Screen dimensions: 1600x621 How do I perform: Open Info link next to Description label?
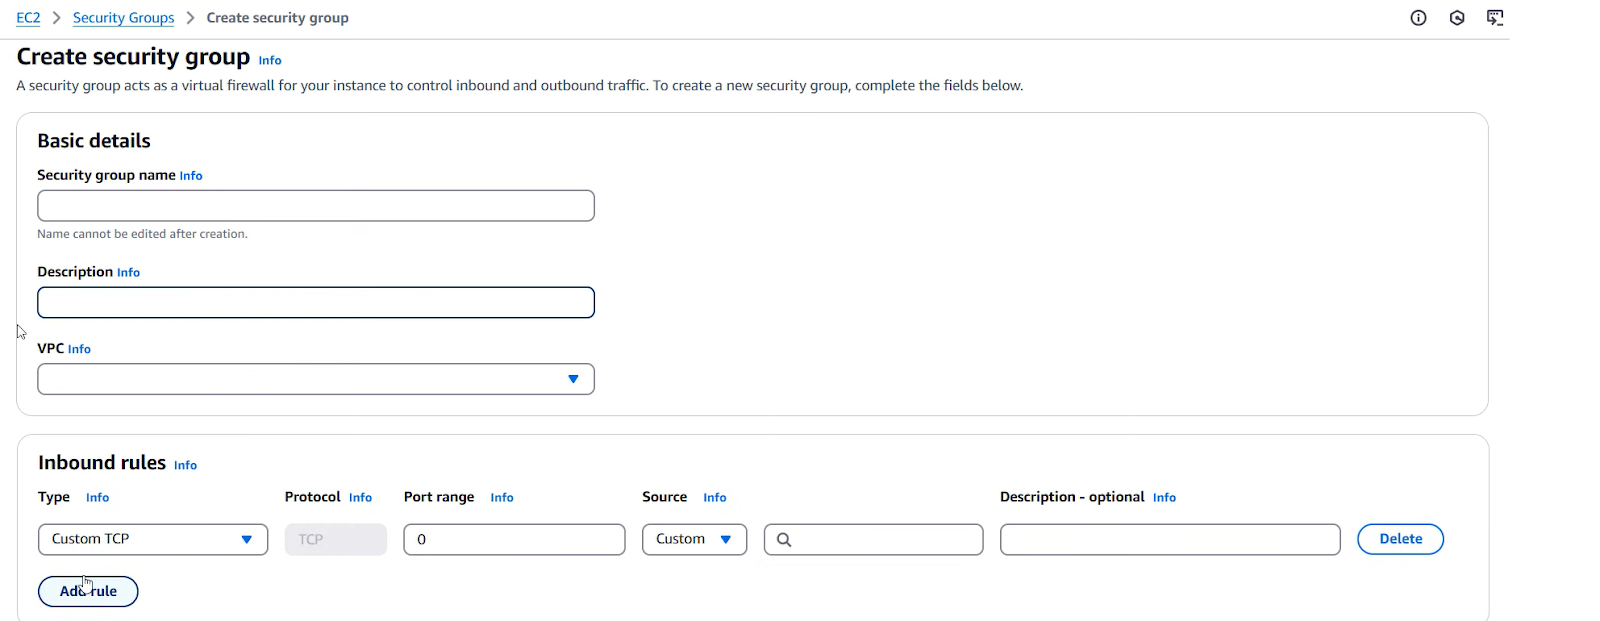[x=128, y=273]
